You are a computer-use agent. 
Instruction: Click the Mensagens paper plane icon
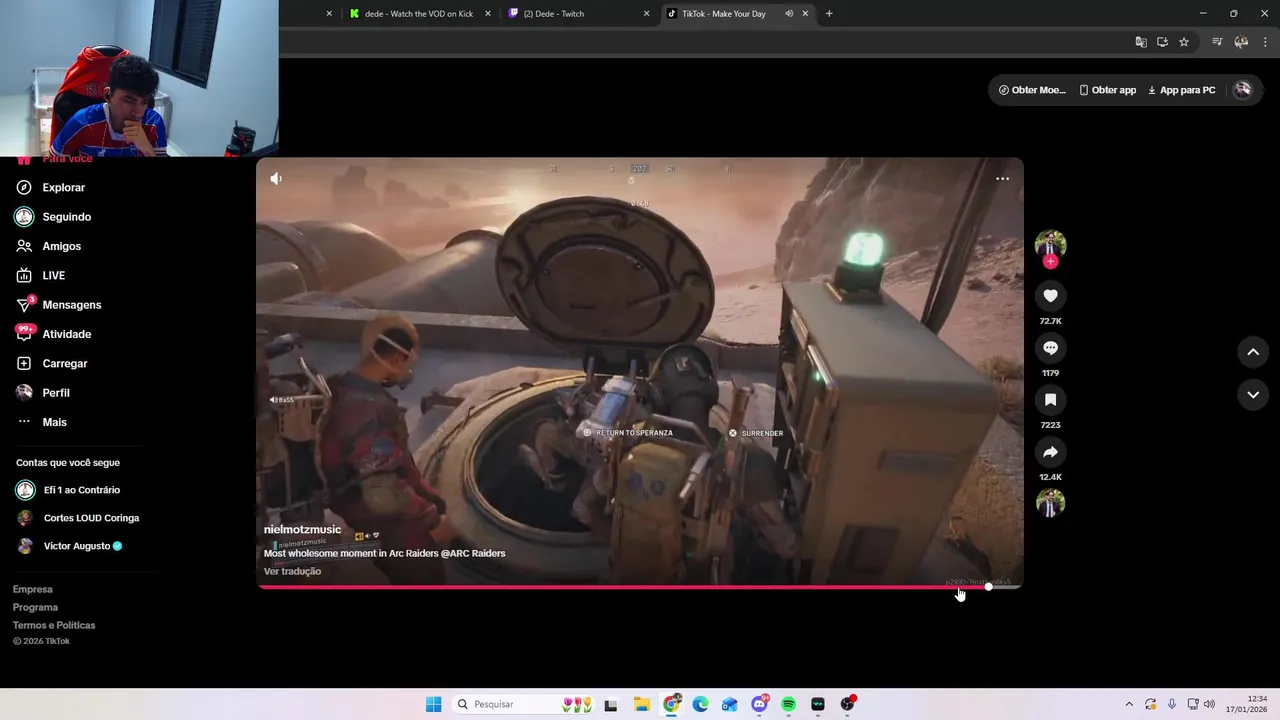pyautogui.click(x=24, y=305)
